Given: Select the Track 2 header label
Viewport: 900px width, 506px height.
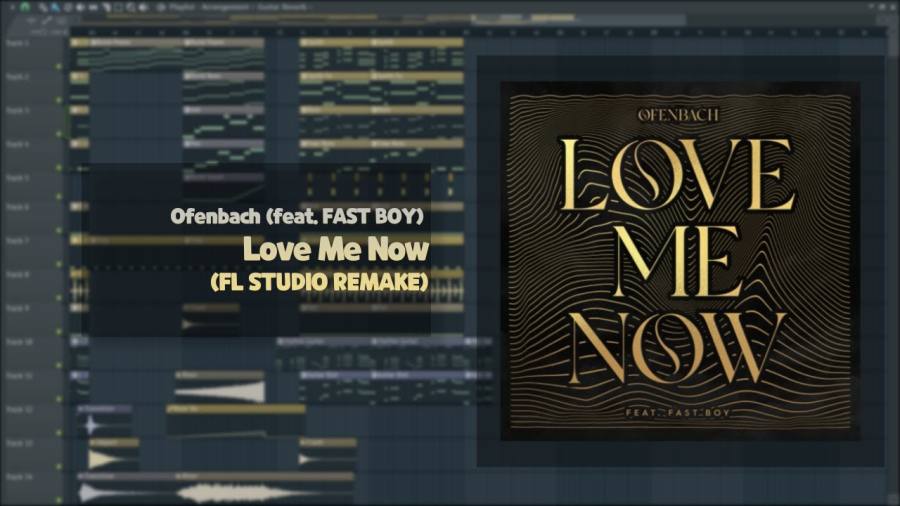Looking at the screenshot, I should pyautogui.click(x=17, y=76).
